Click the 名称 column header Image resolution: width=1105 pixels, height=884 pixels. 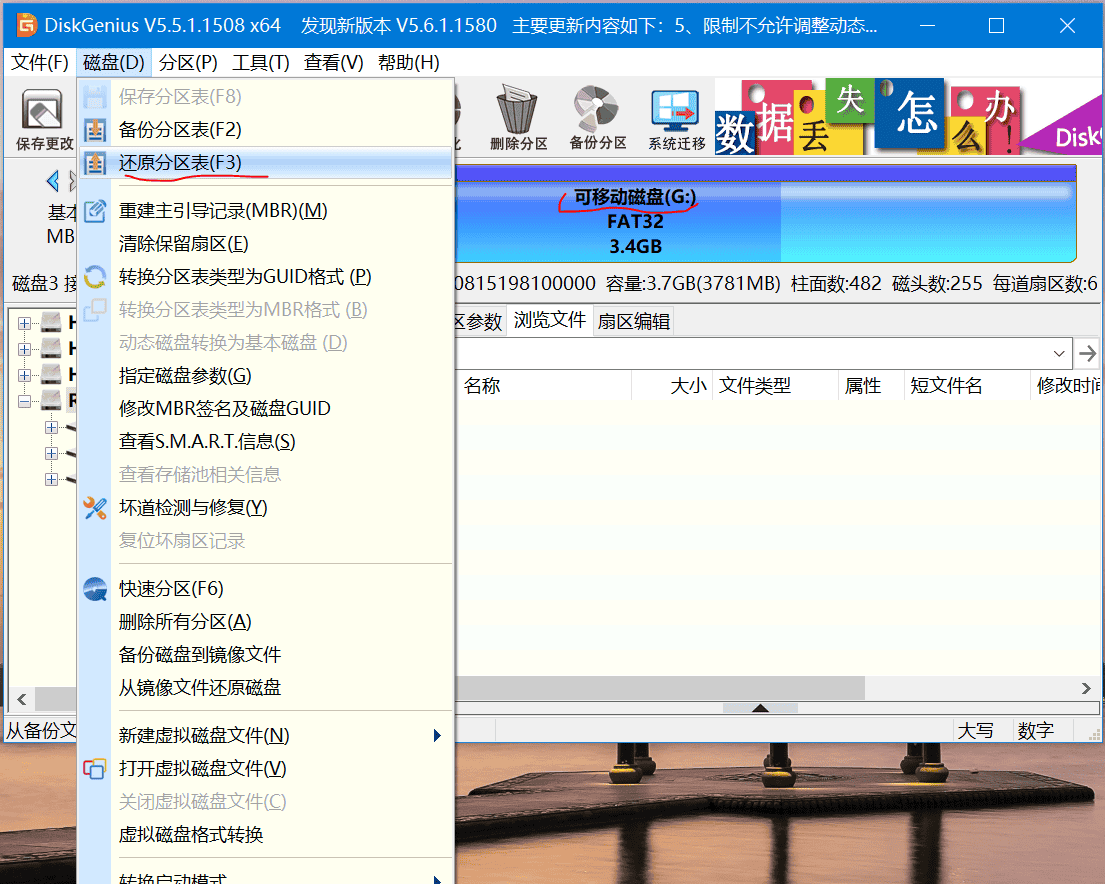pos(482,386)
